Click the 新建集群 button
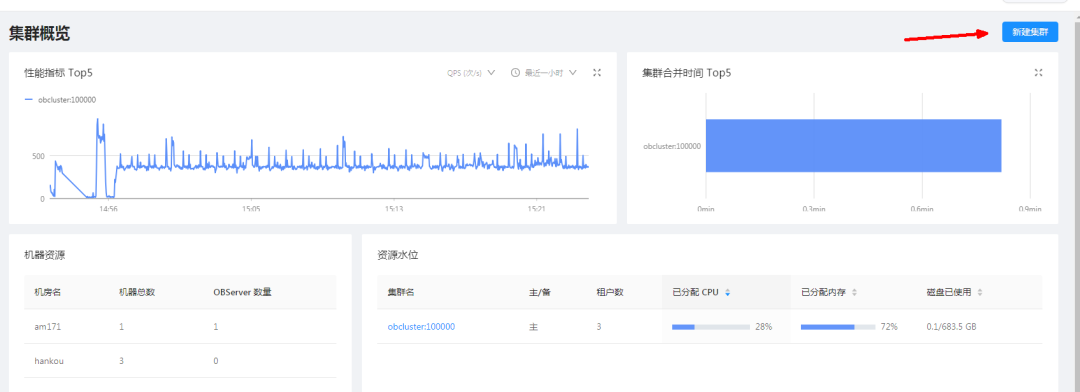 (1030, 32)
